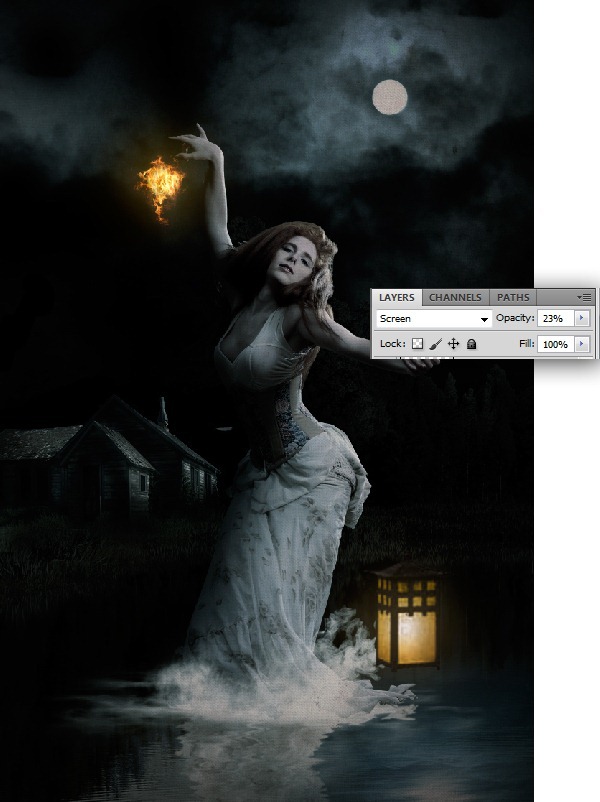The image size is (600, 802).
Task: Toggle Lock position icon
Action: click(x=454, y=344)
